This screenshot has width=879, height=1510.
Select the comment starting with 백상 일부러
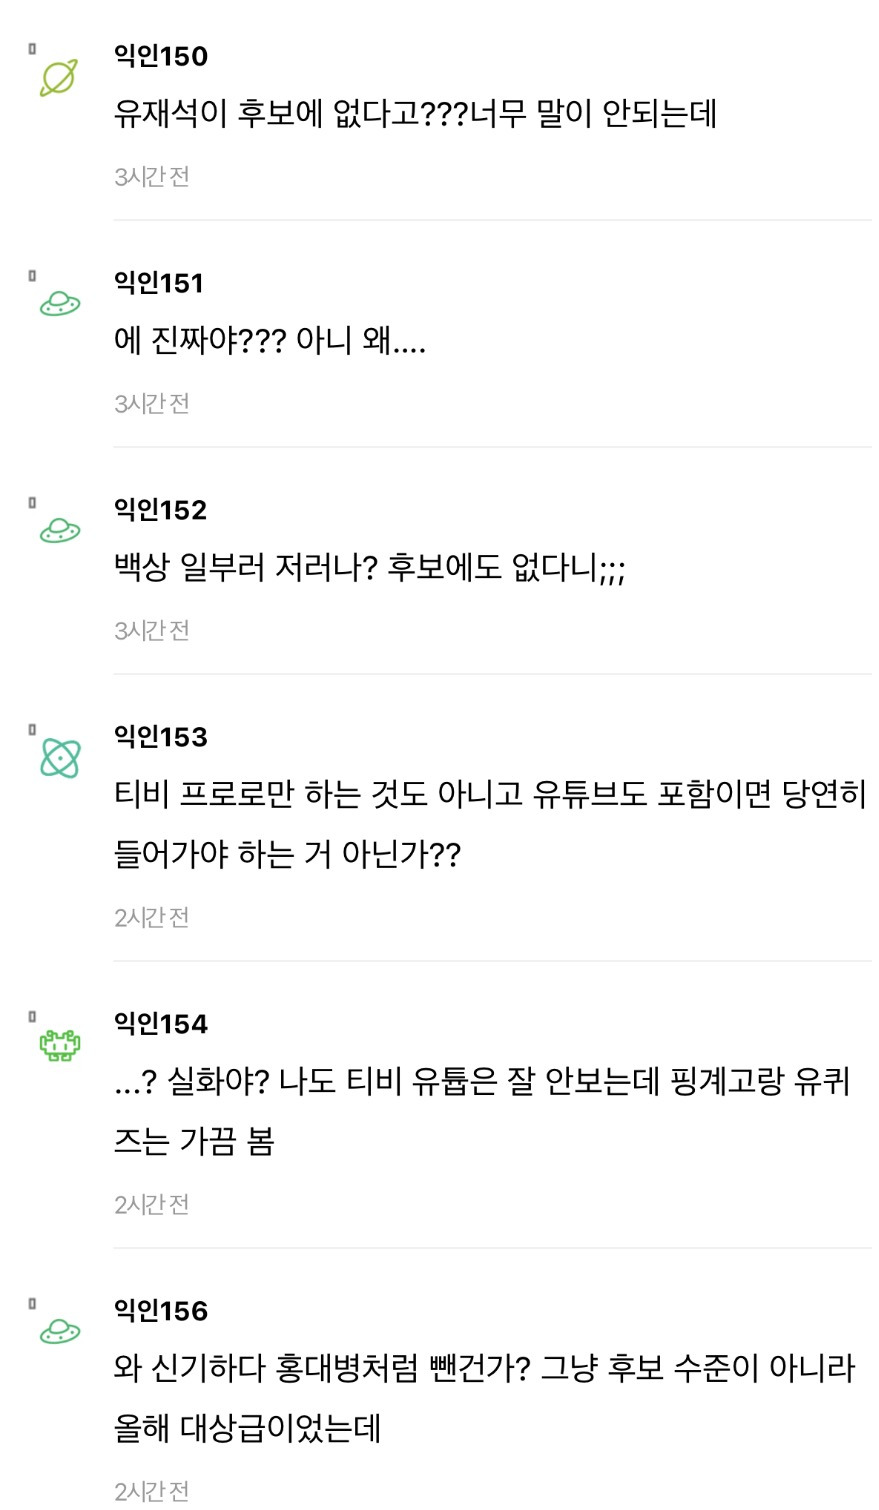click(x=369, y=568)
